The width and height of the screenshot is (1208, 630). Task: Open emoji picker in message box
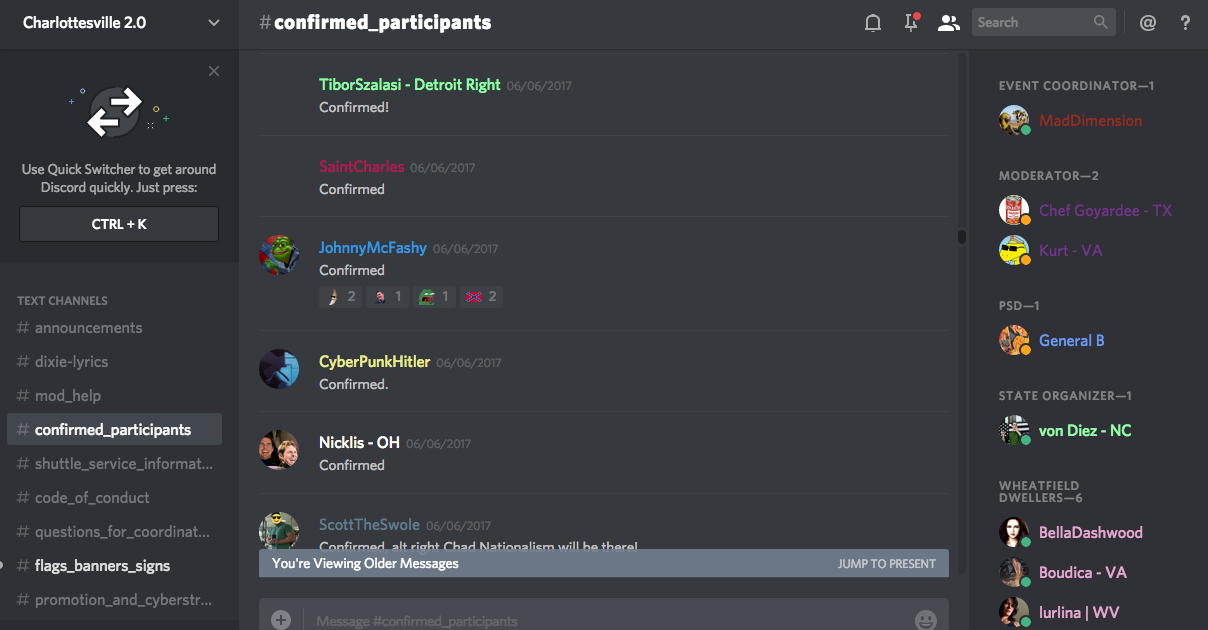pyautogui.click(x=926, y=620)
